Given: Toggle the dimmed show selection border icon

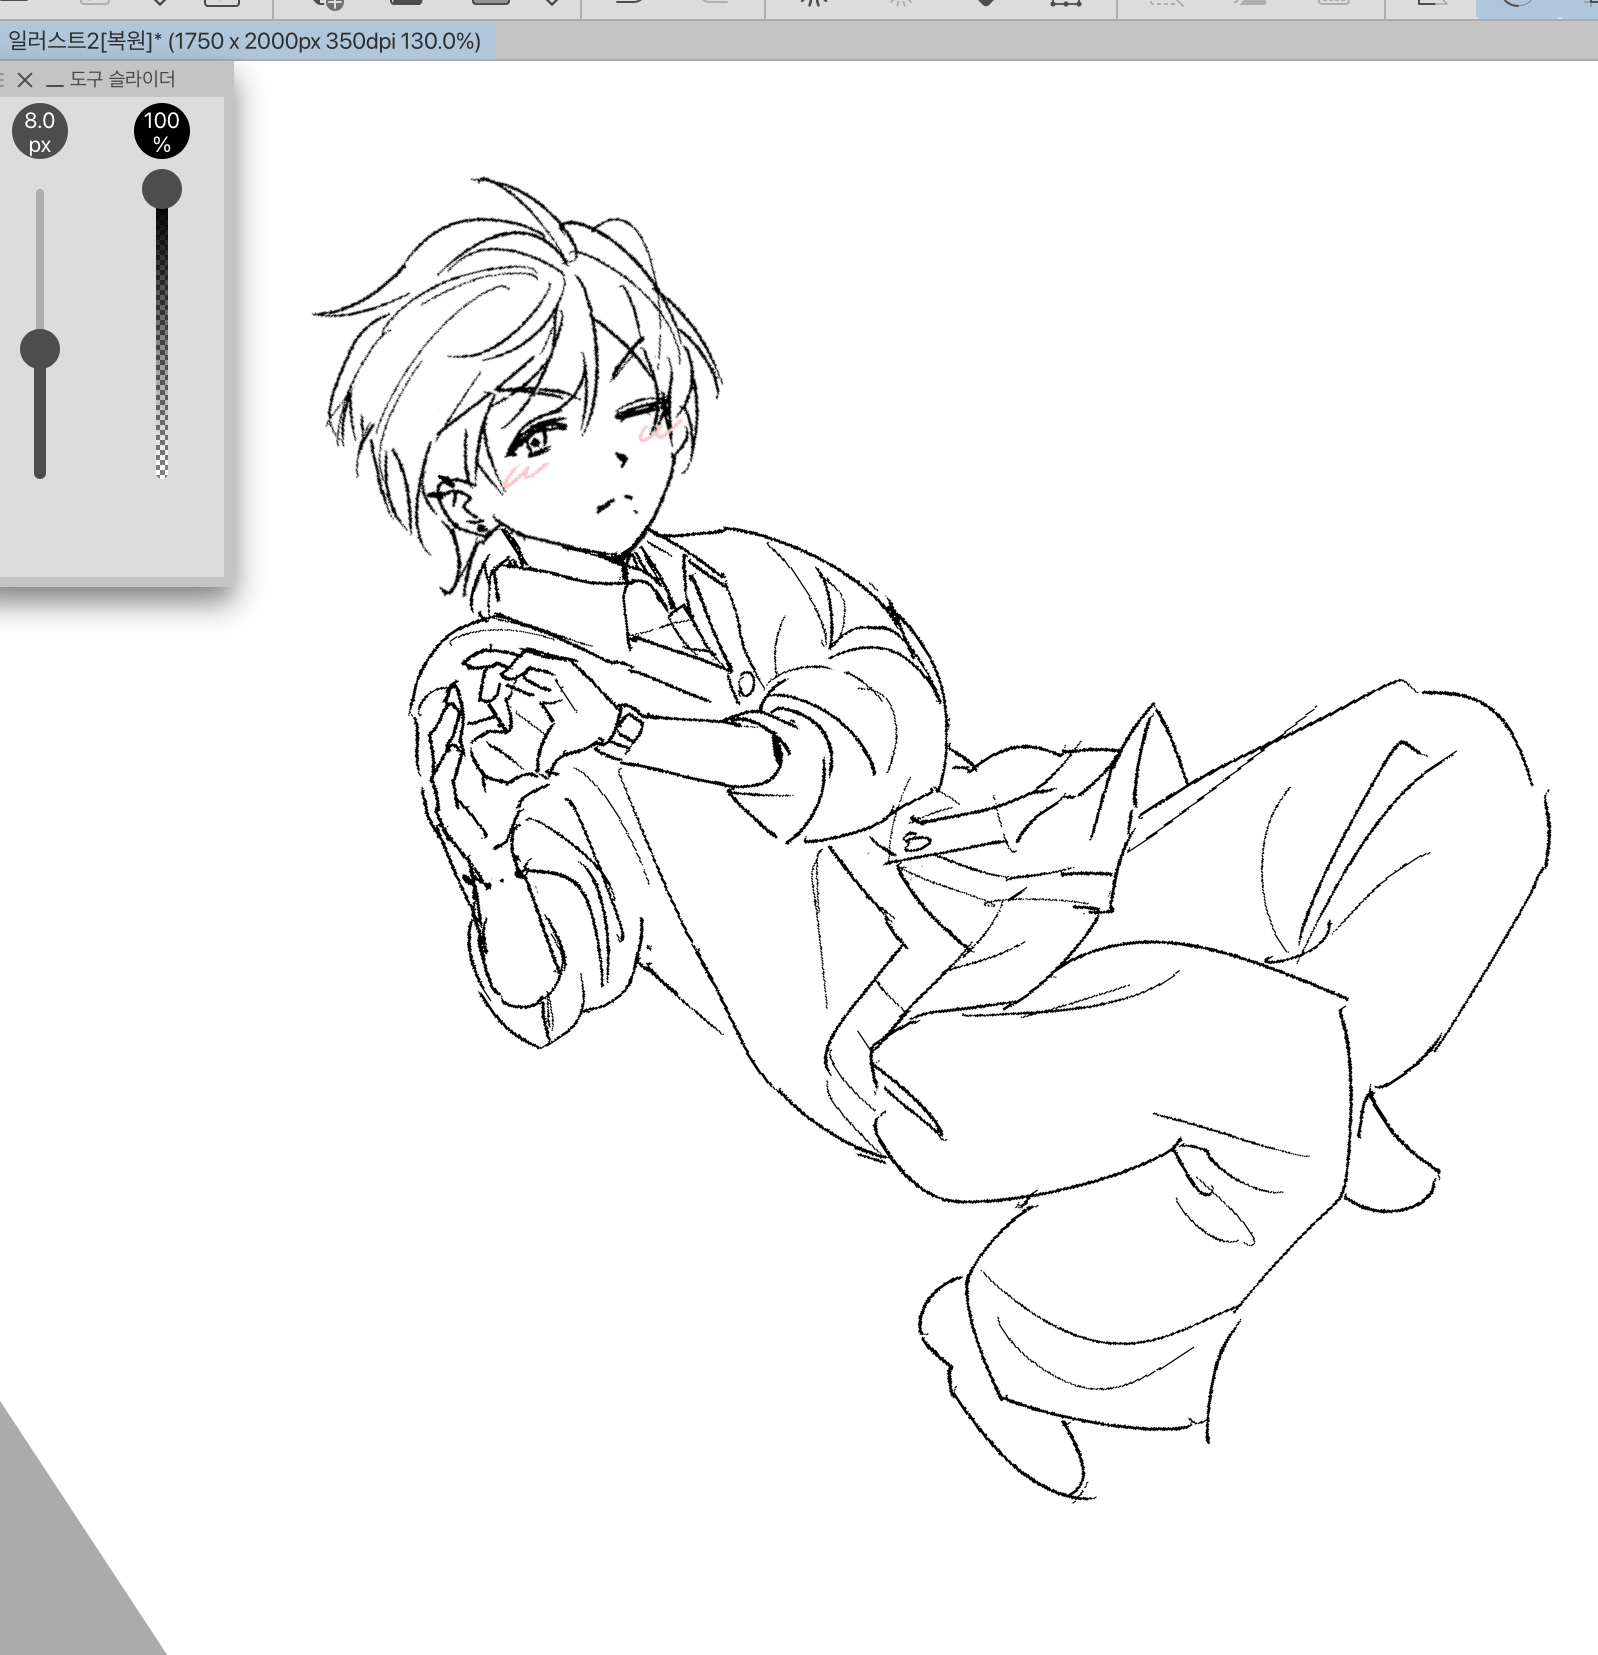Looking at the screenshot, I should pyautogui.click(x=1333, y=3).
